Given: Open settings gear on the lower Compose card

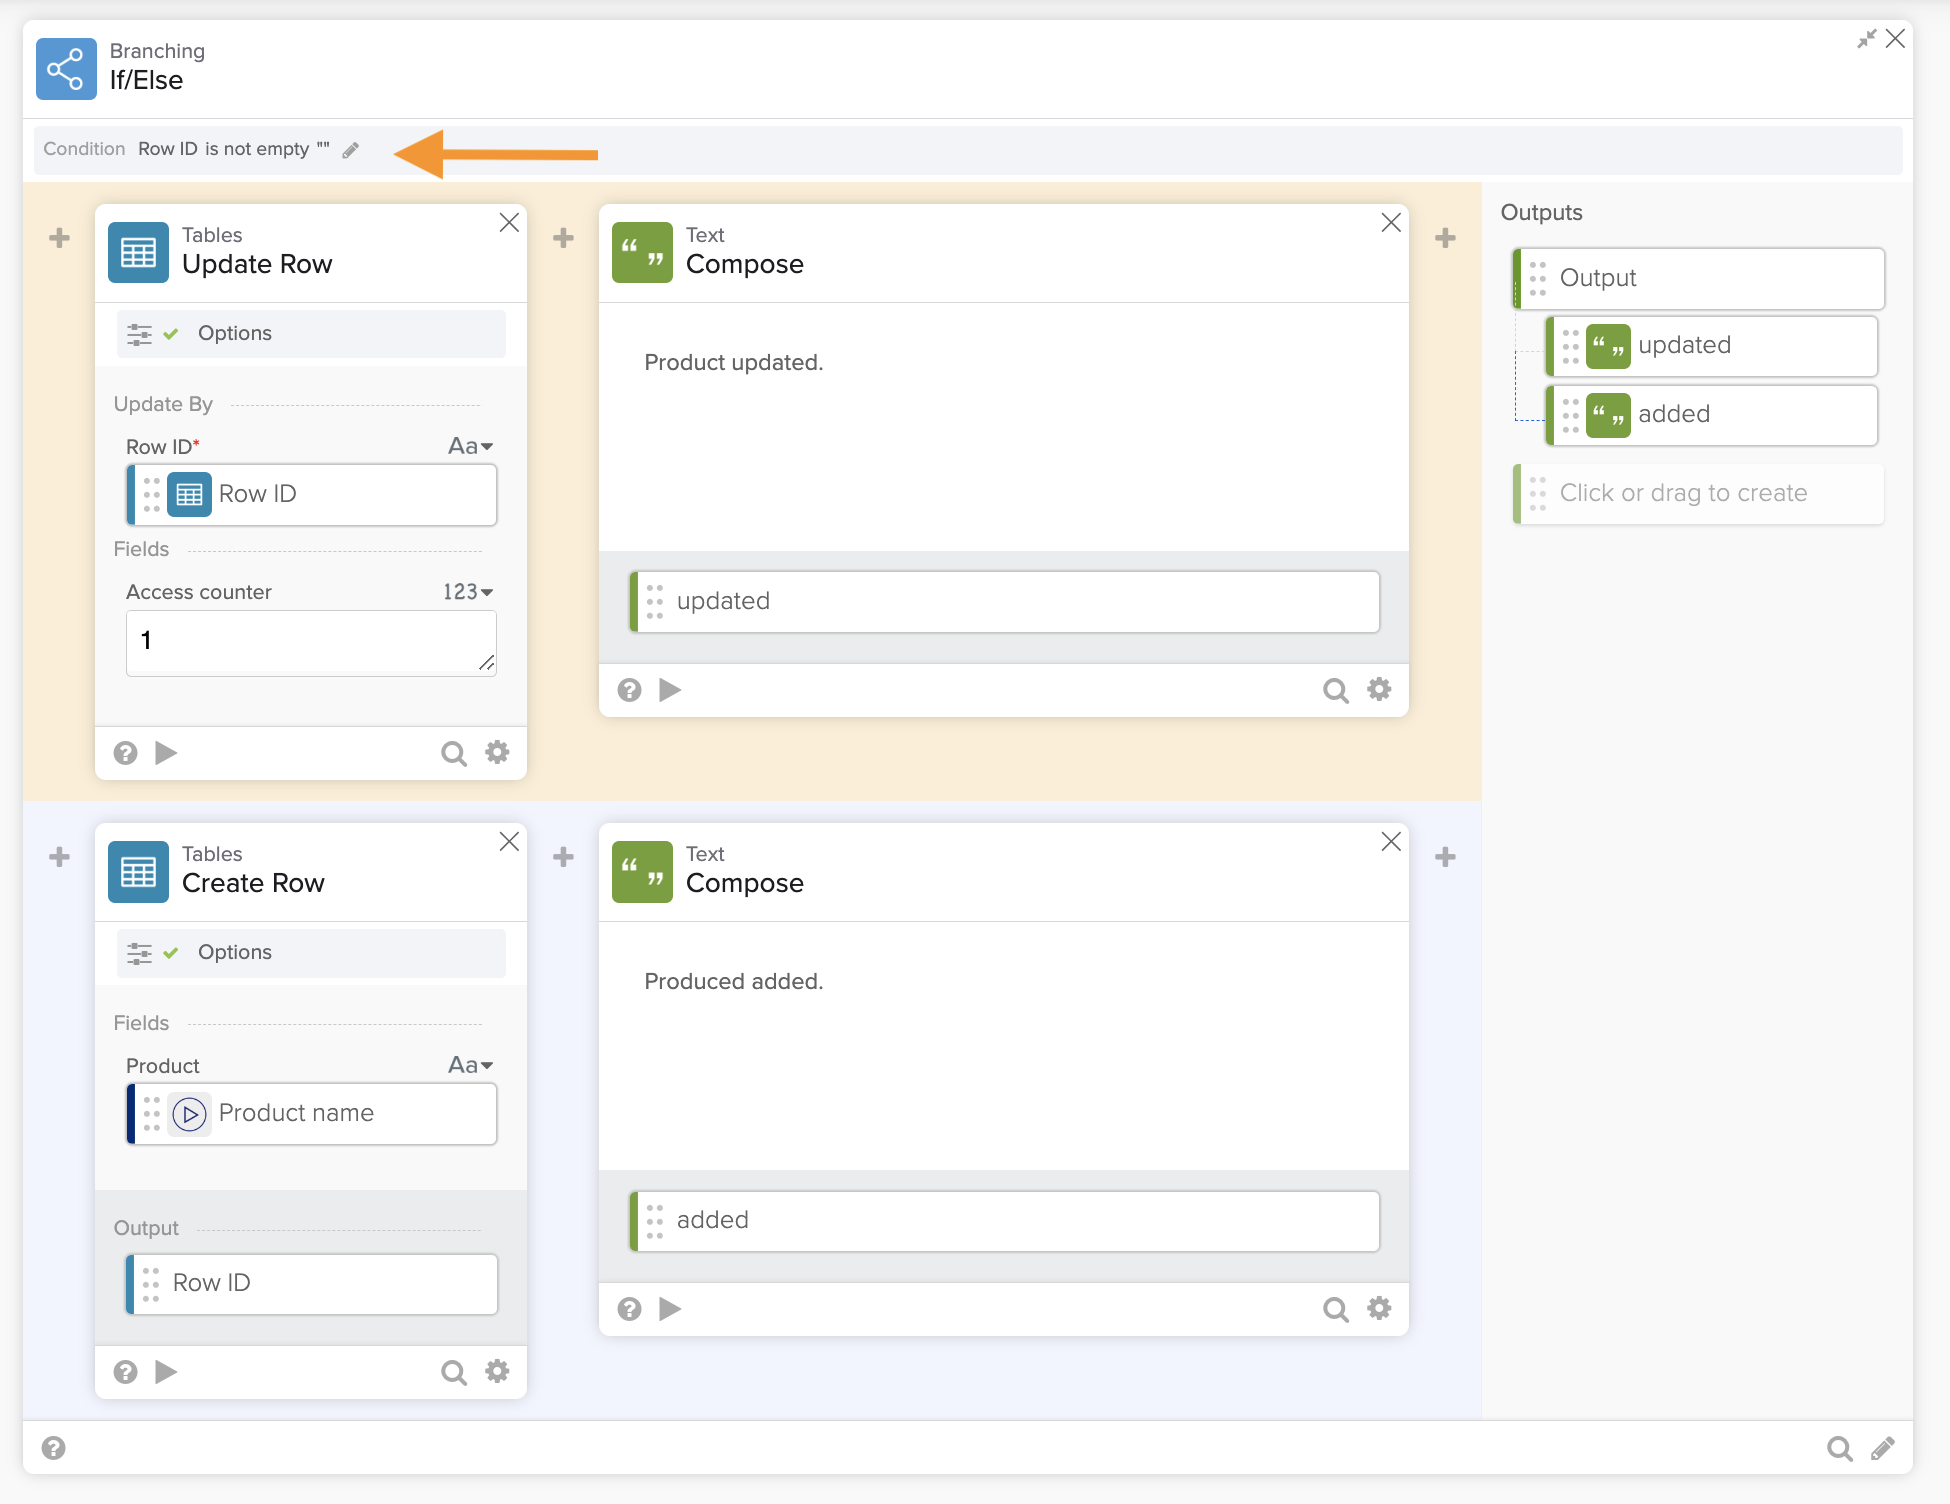Looking at the screenshot, I should (1379, 1308).
